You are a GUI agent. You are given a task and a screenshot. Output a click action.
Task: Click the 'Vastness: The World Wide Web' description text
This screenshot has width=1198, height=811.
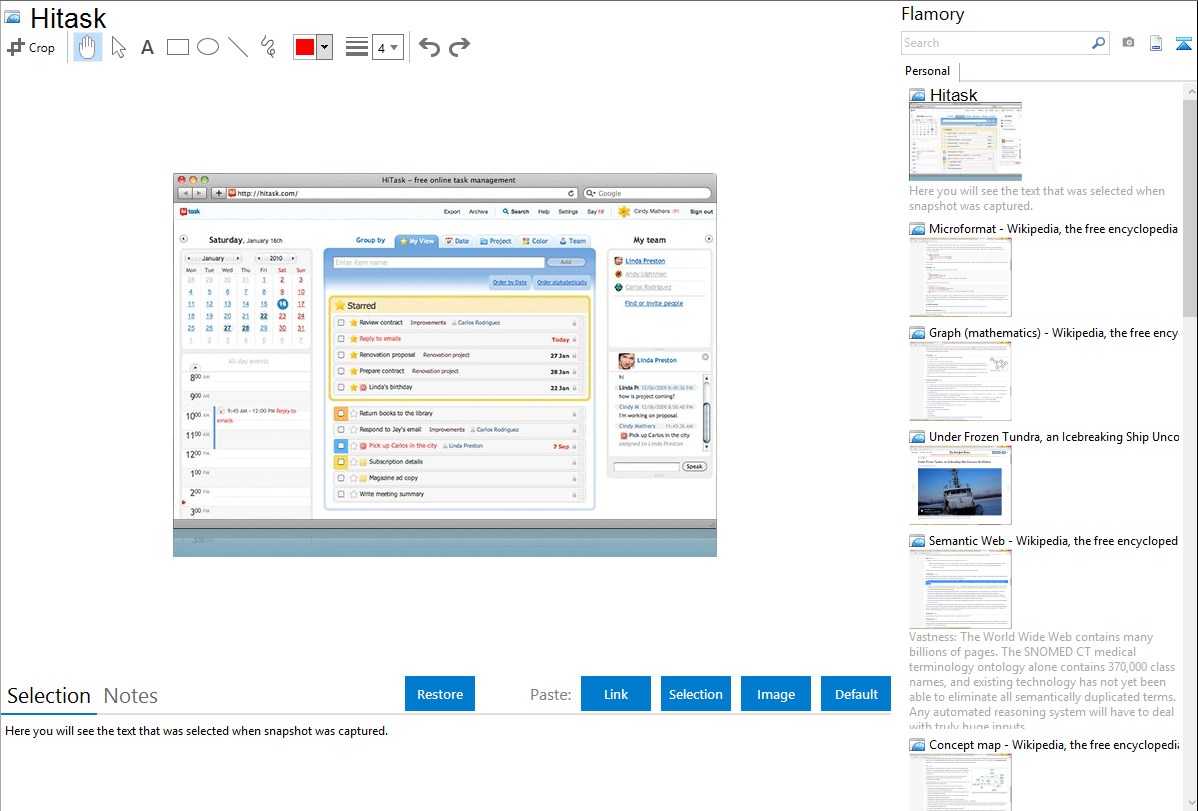tap(1043, 681)
